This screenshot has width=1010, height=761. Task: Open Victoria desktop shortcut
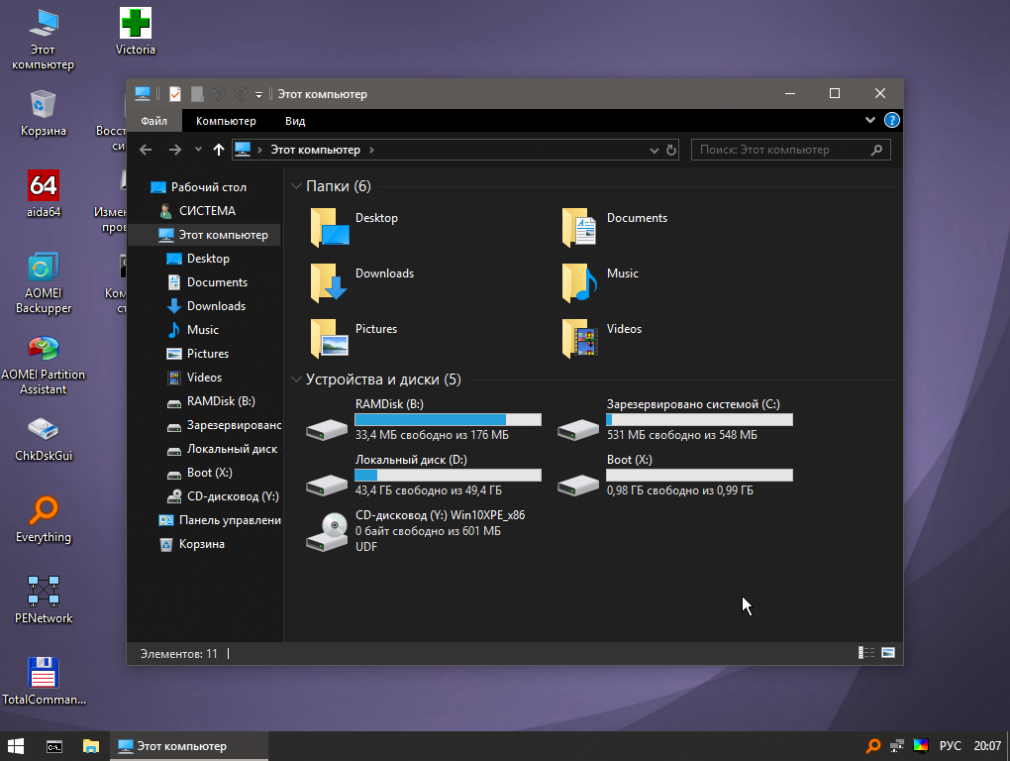(135, 31)
